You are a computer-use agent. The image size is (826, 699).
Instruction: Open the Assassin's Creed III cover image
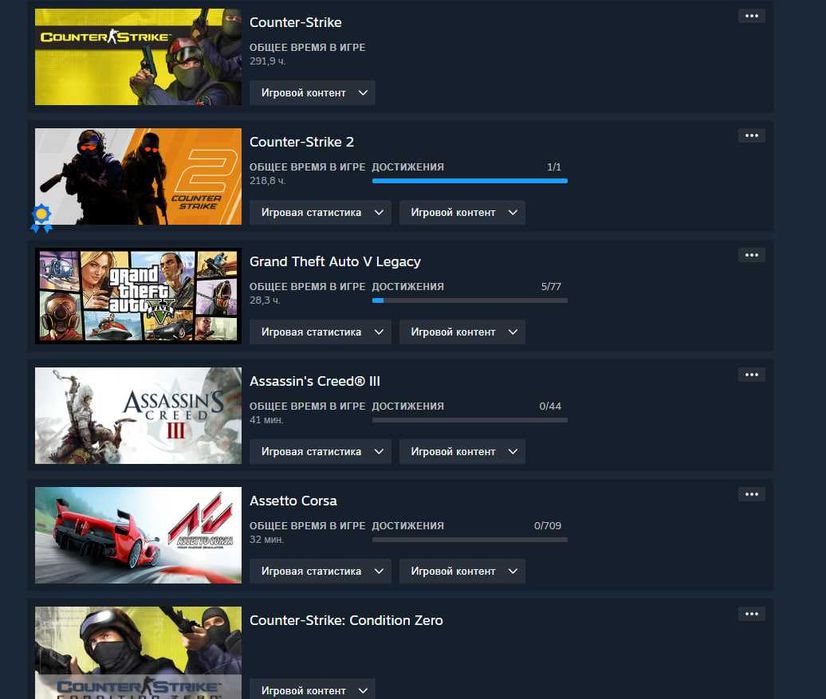tap(138, 416)
